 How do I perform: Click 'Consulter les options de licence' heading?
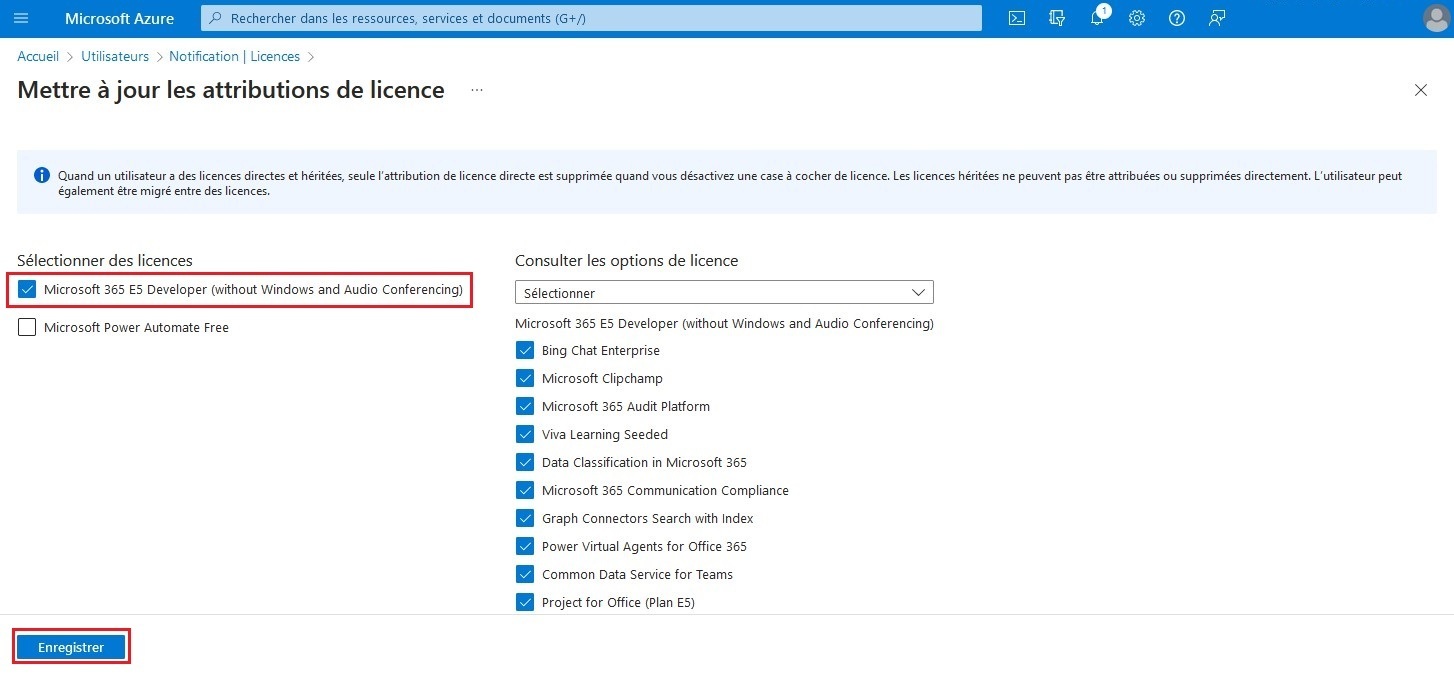pos(626,261)
